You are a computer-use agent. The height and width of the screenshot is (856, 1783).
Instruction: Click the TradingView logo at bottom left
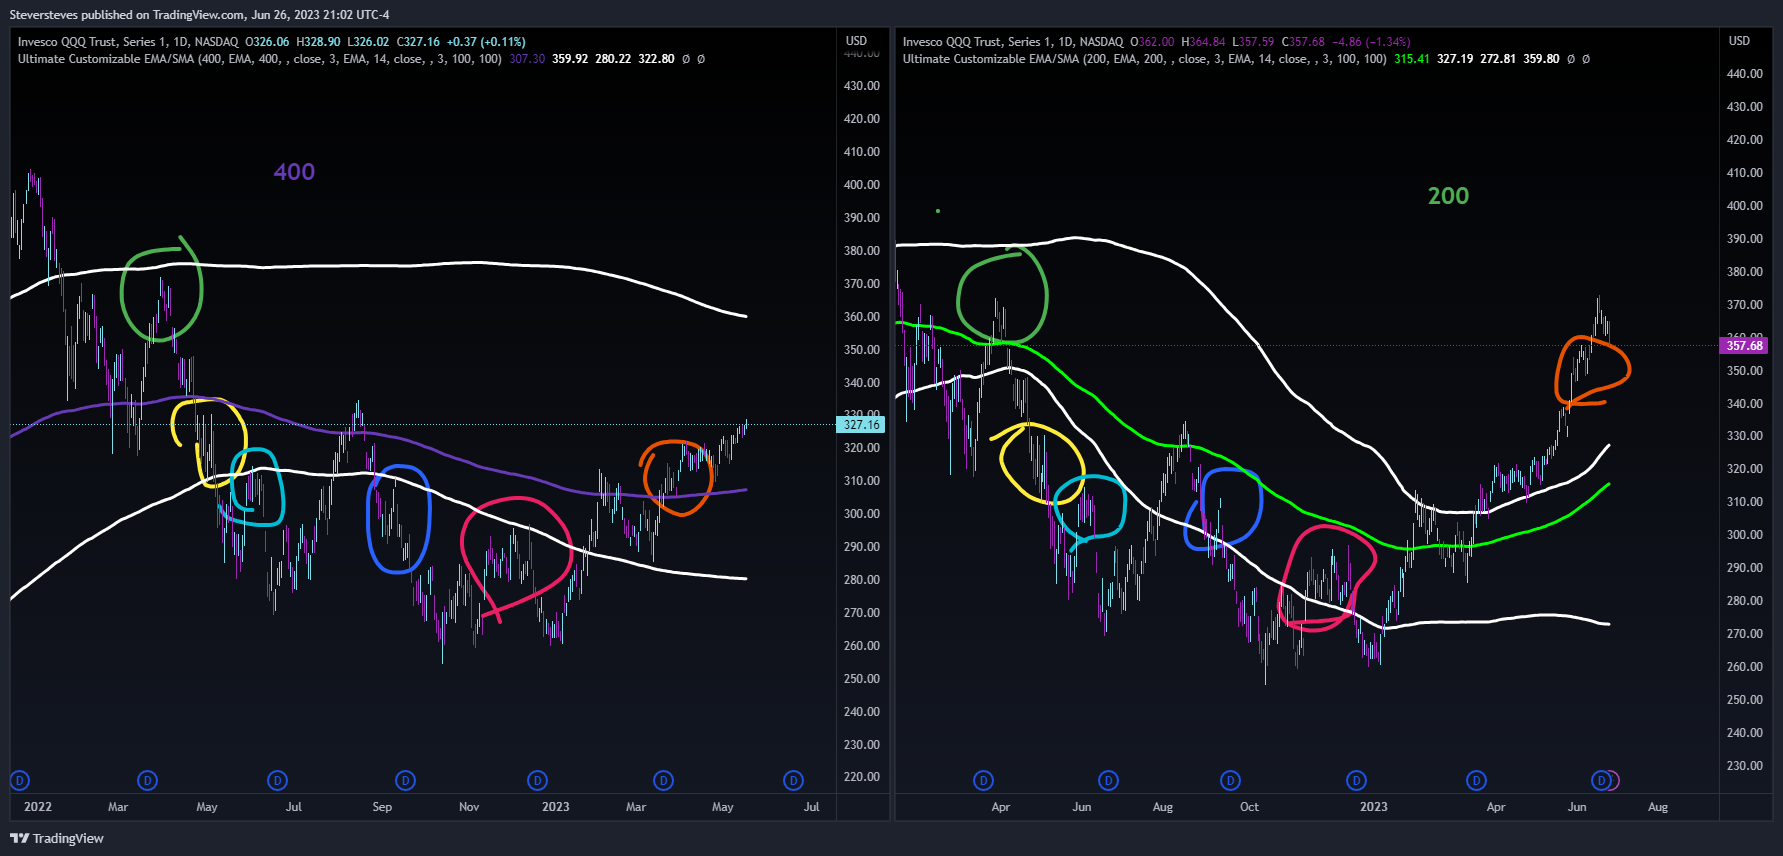[x=57, y=838]
